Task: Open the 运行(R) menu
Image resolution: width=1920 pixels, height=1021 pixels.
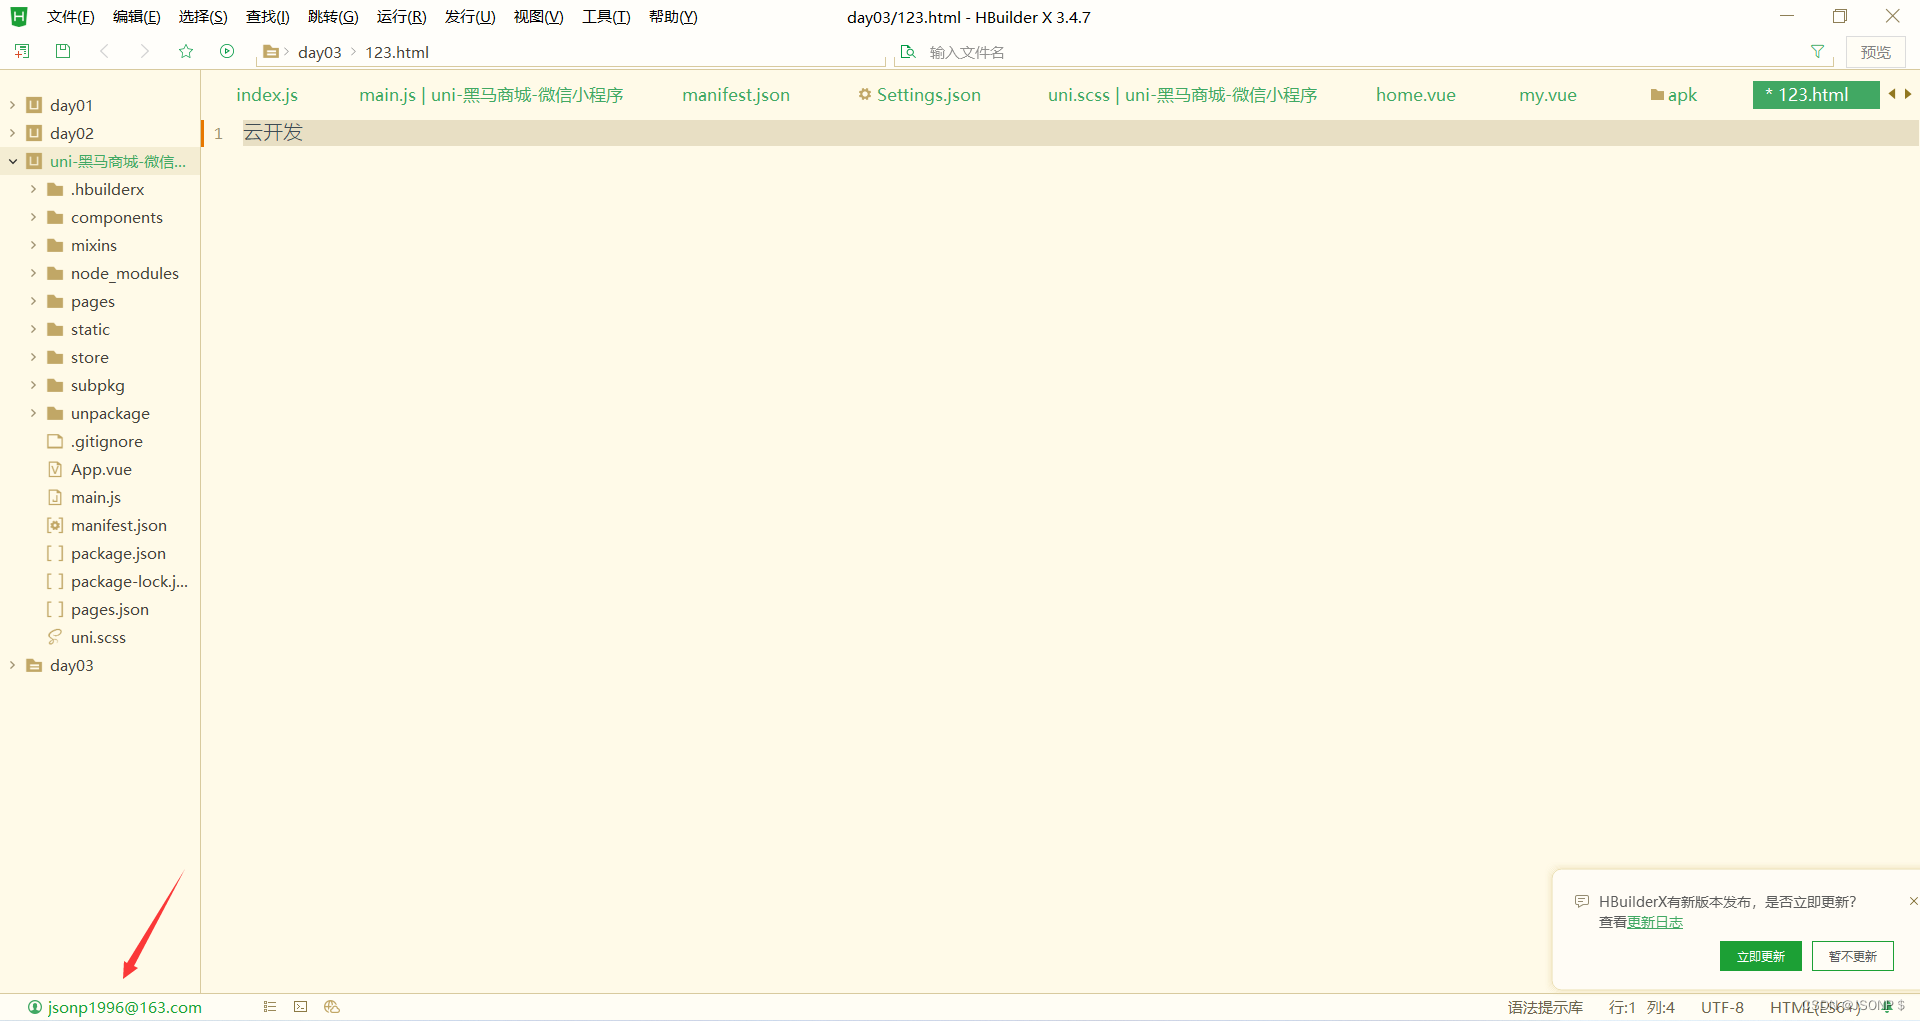Action: coord(401,17)
